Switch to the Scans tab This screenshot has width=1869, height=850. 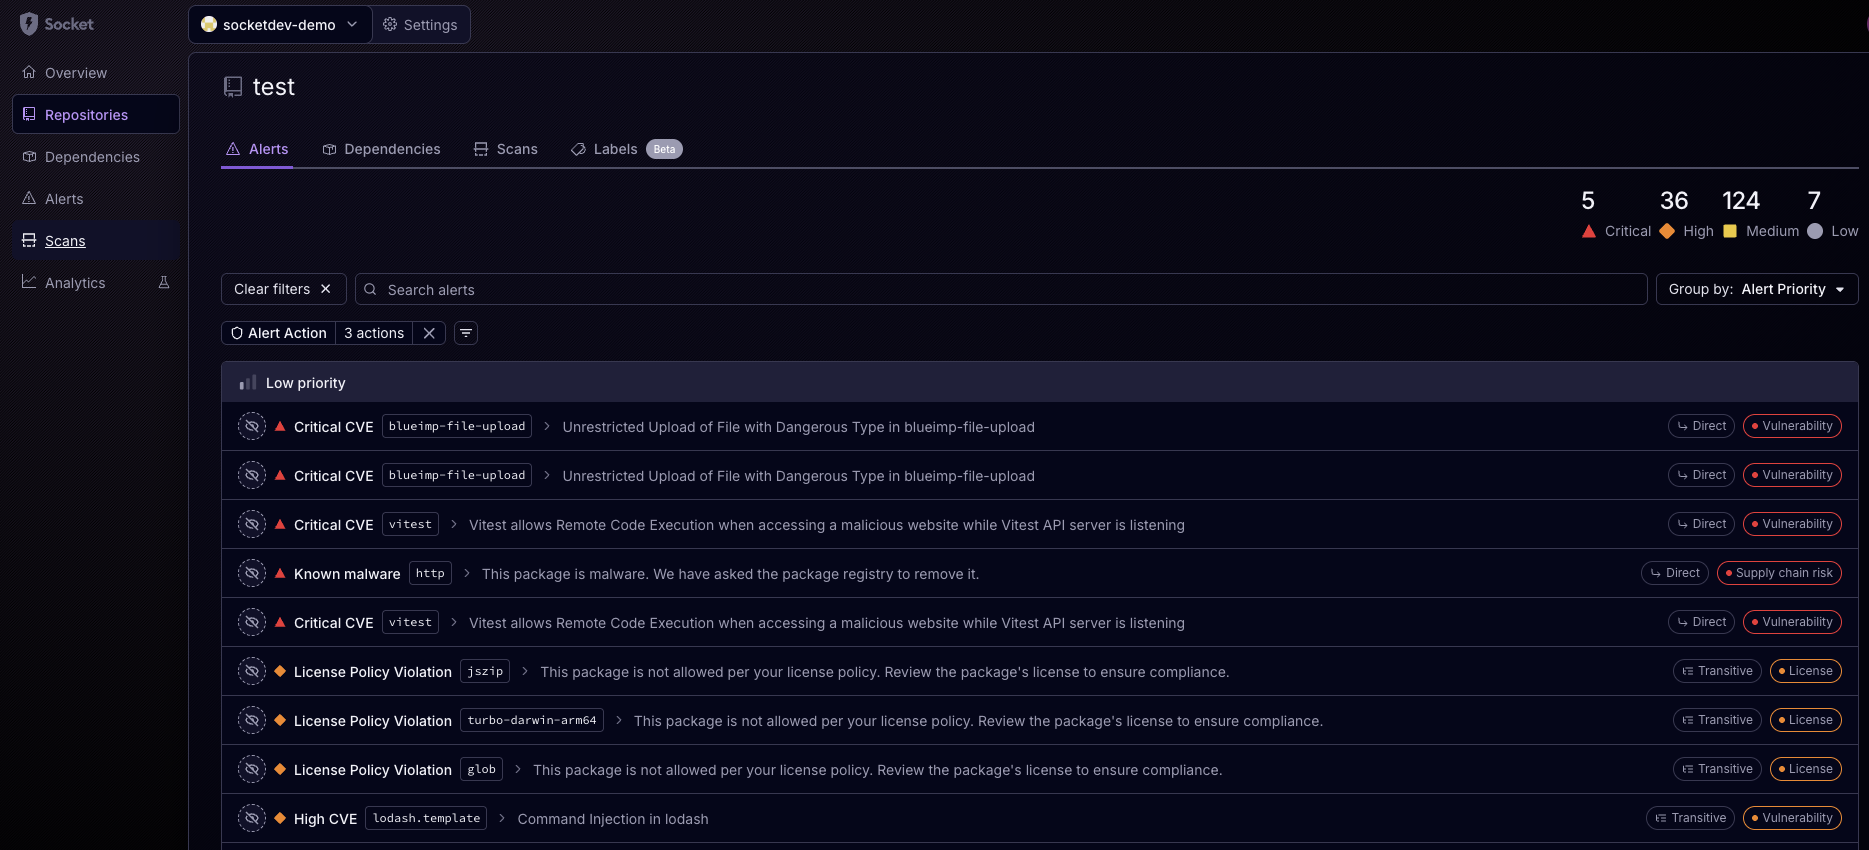pyautogui.click(x=506, y=149)
